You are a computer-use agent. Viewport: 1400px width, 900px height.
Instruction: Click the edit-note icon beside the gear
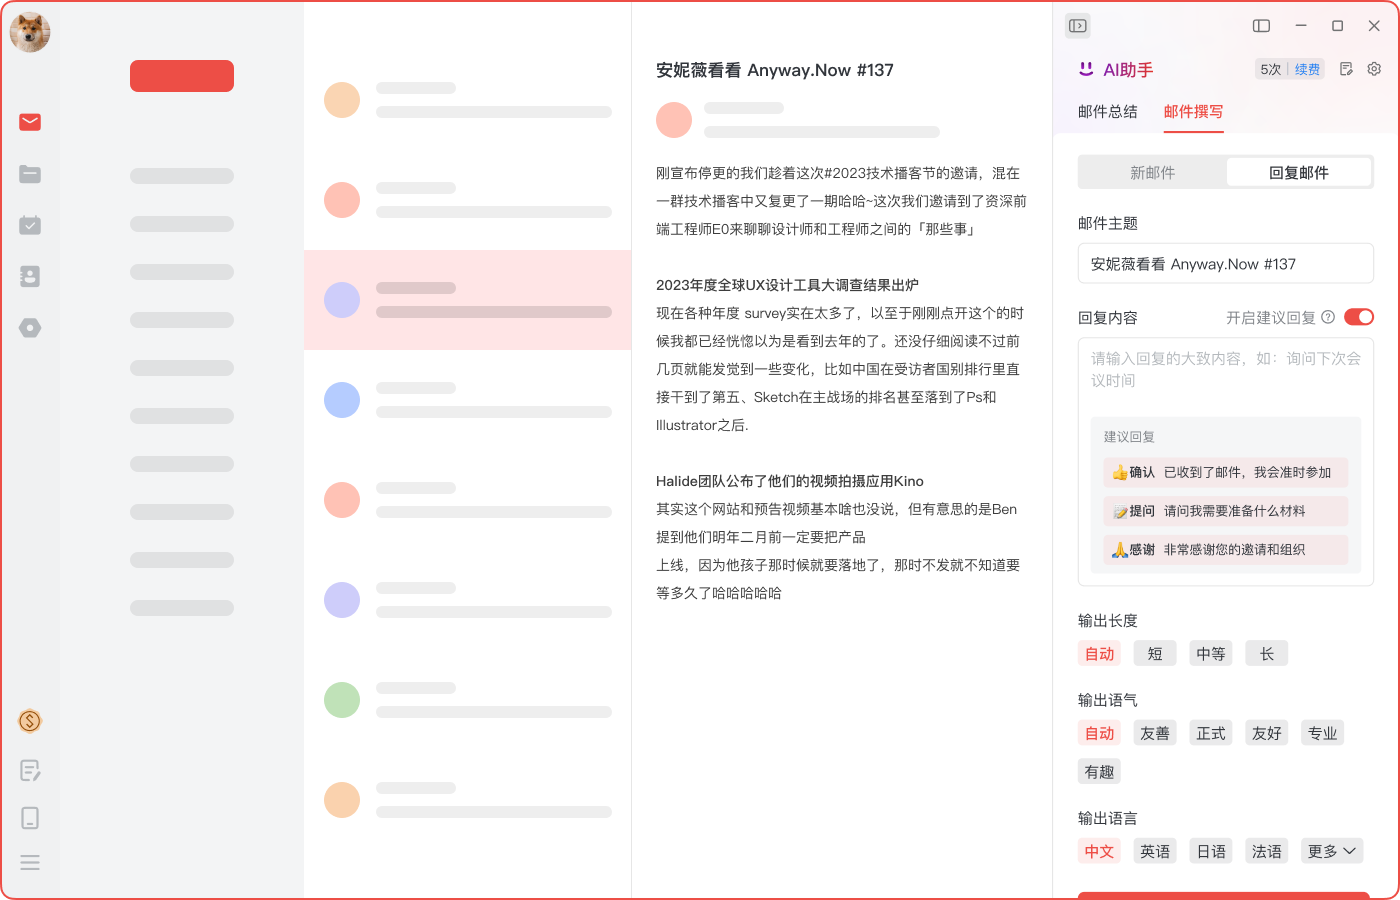pos(1345,69)
